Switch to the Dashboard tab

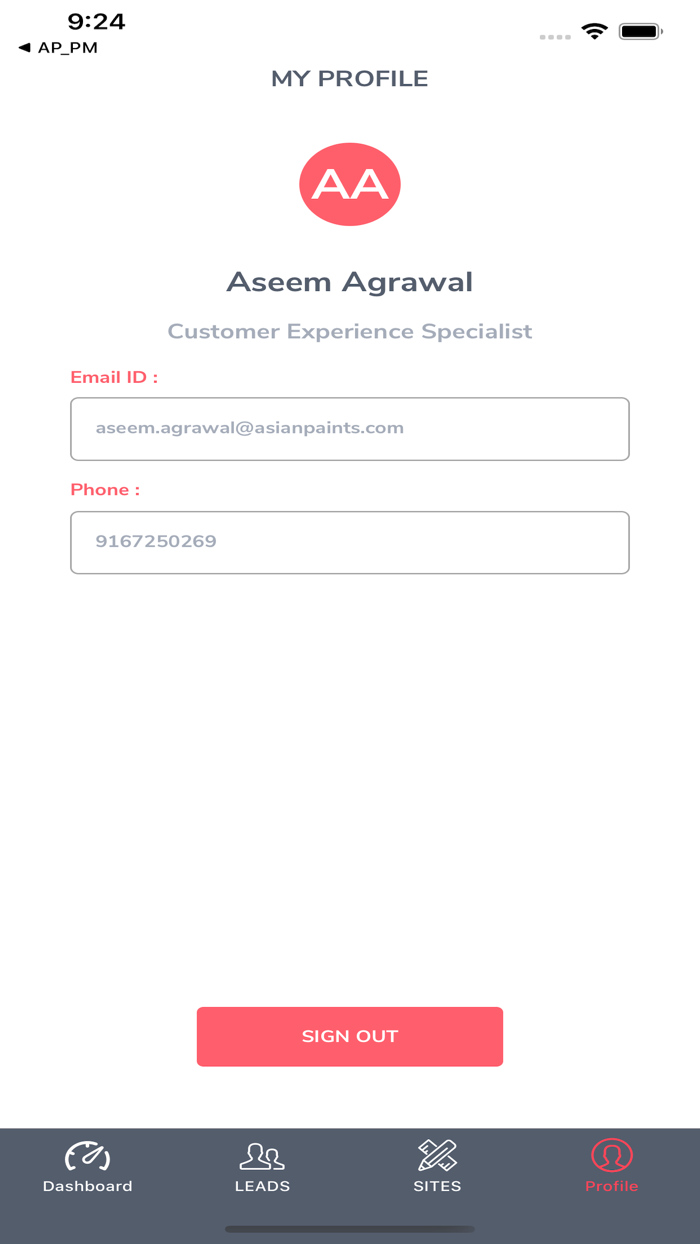88,1186
